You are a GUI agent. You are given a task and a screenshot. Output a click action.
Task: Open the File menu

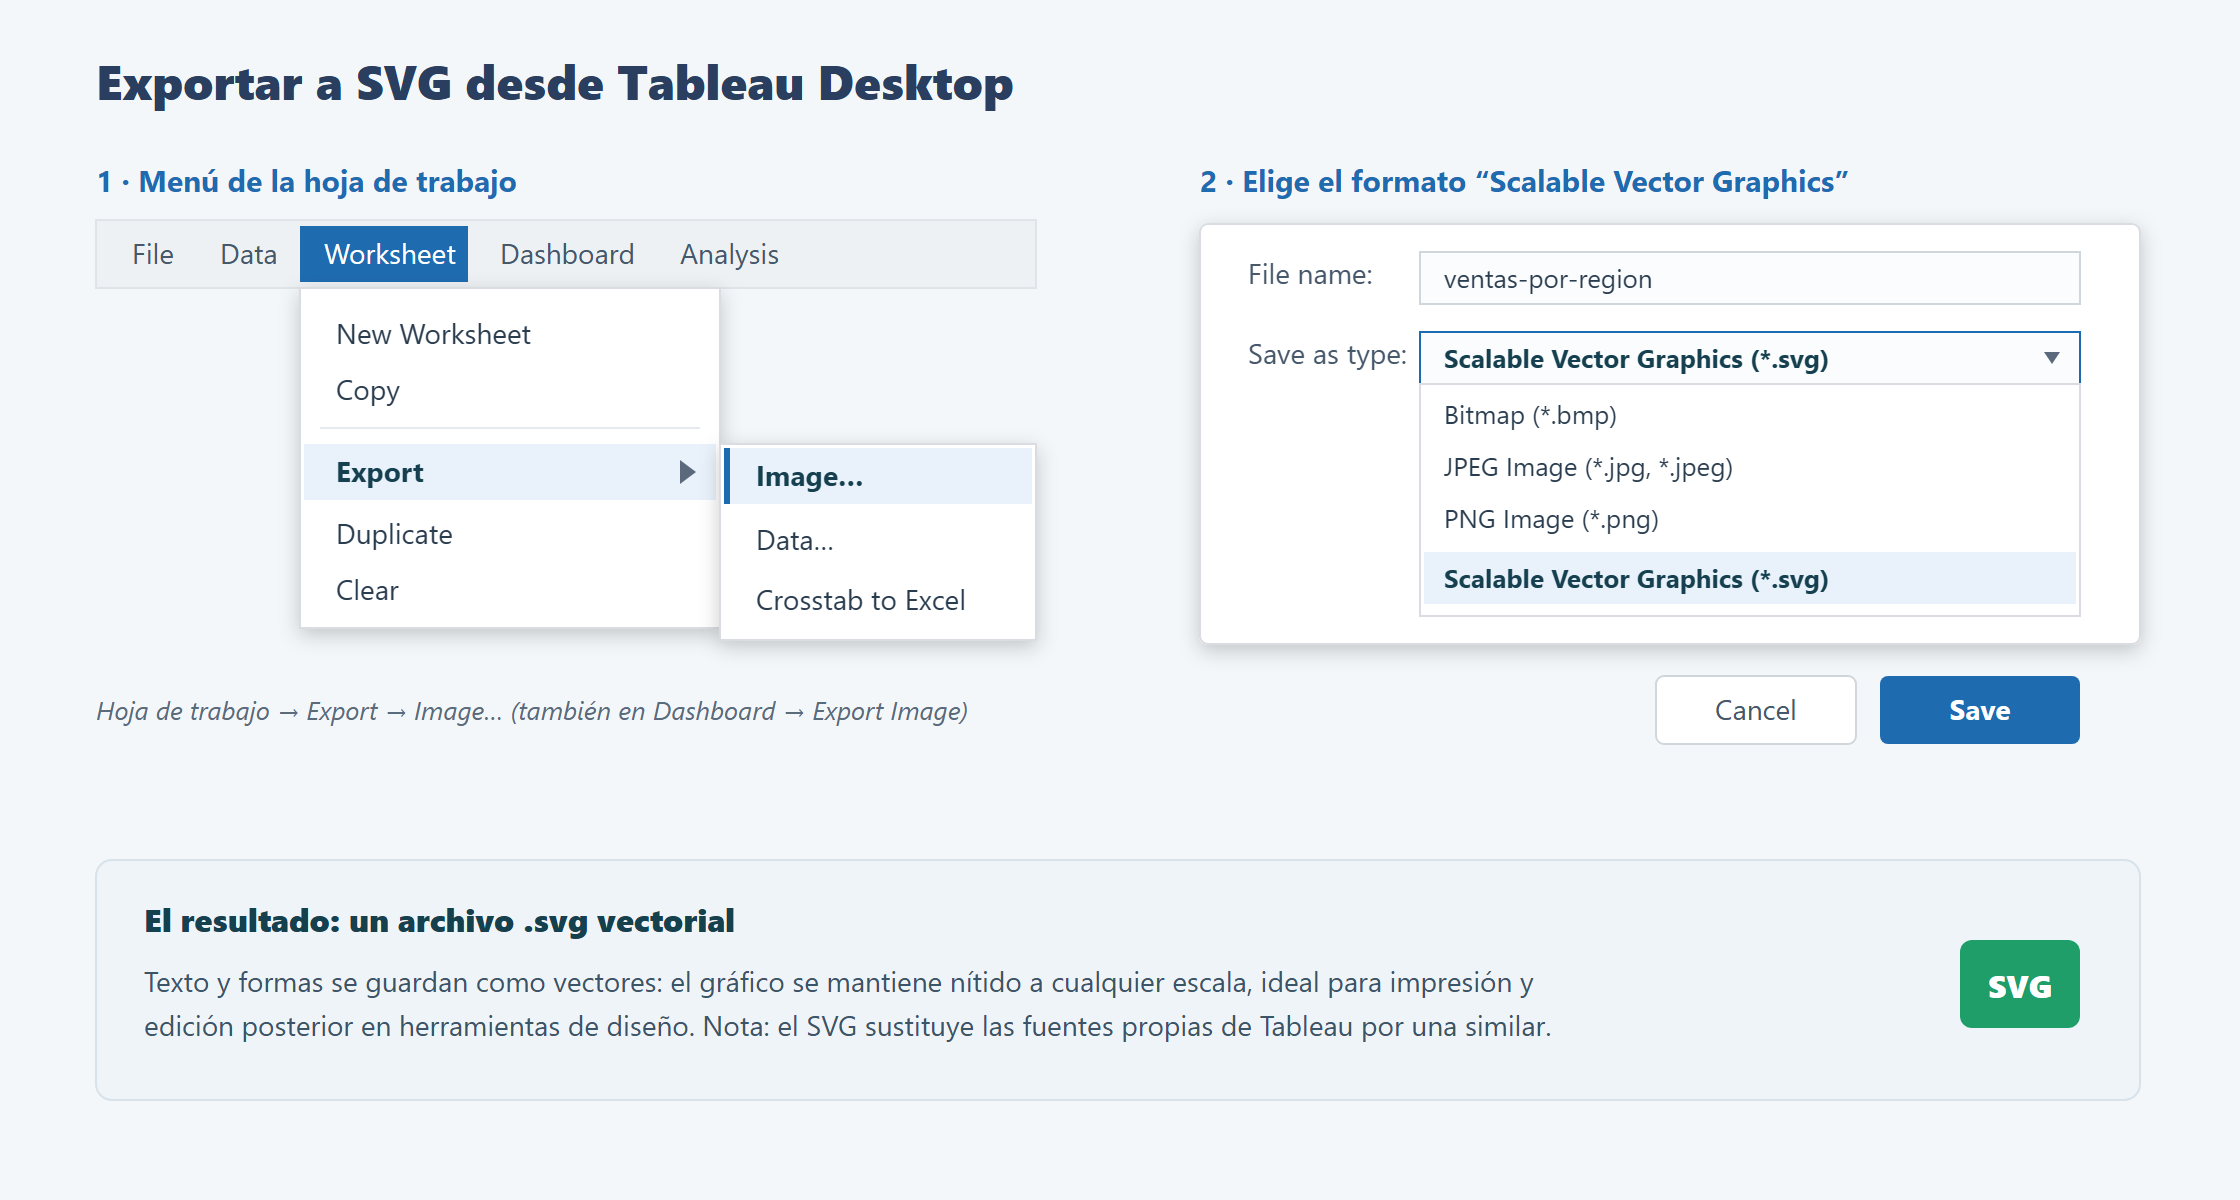pos(152,254)
